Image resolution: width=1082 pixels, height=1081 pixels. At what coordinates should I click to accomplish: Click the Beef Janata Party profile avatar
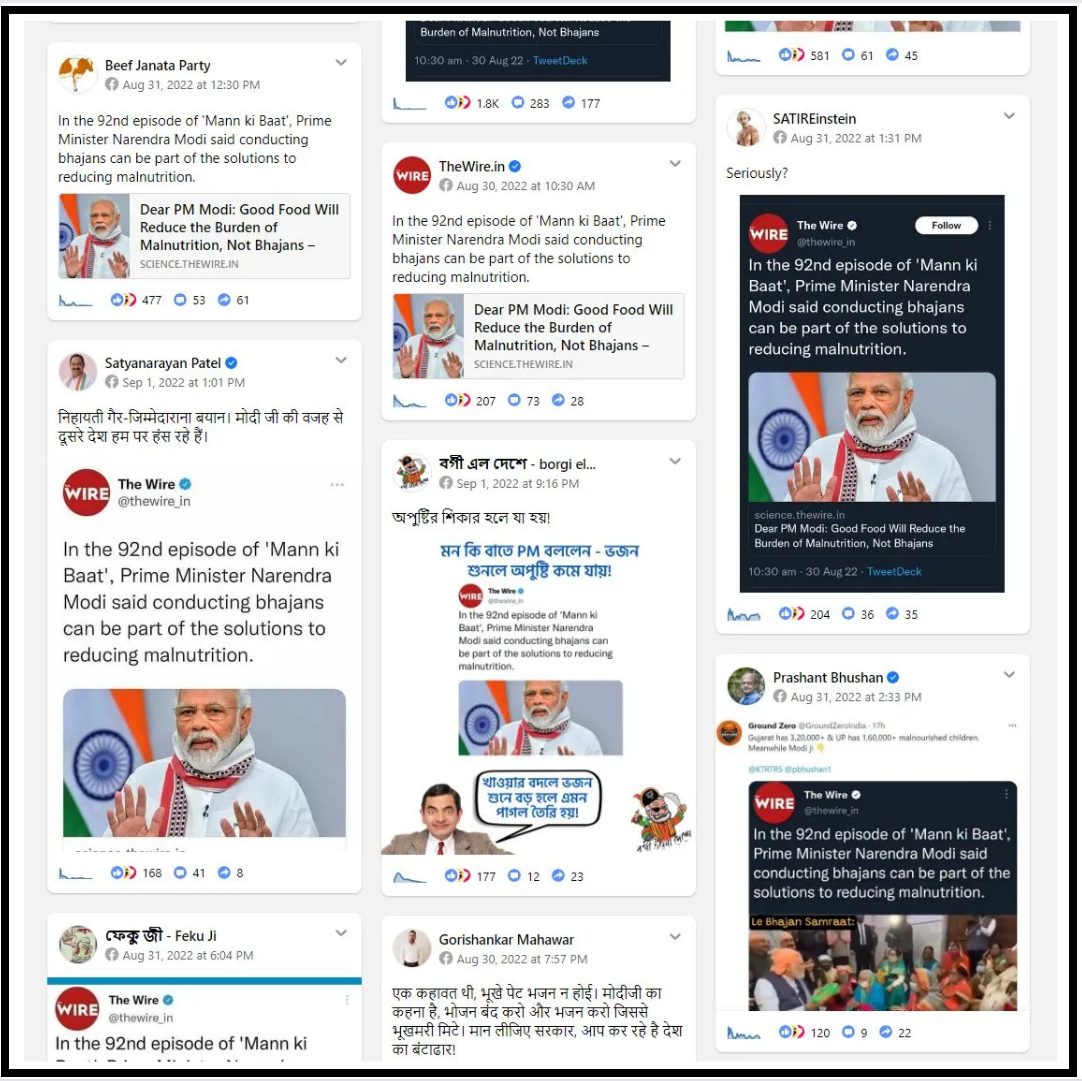pyautogui.click(x=77, y=74)
